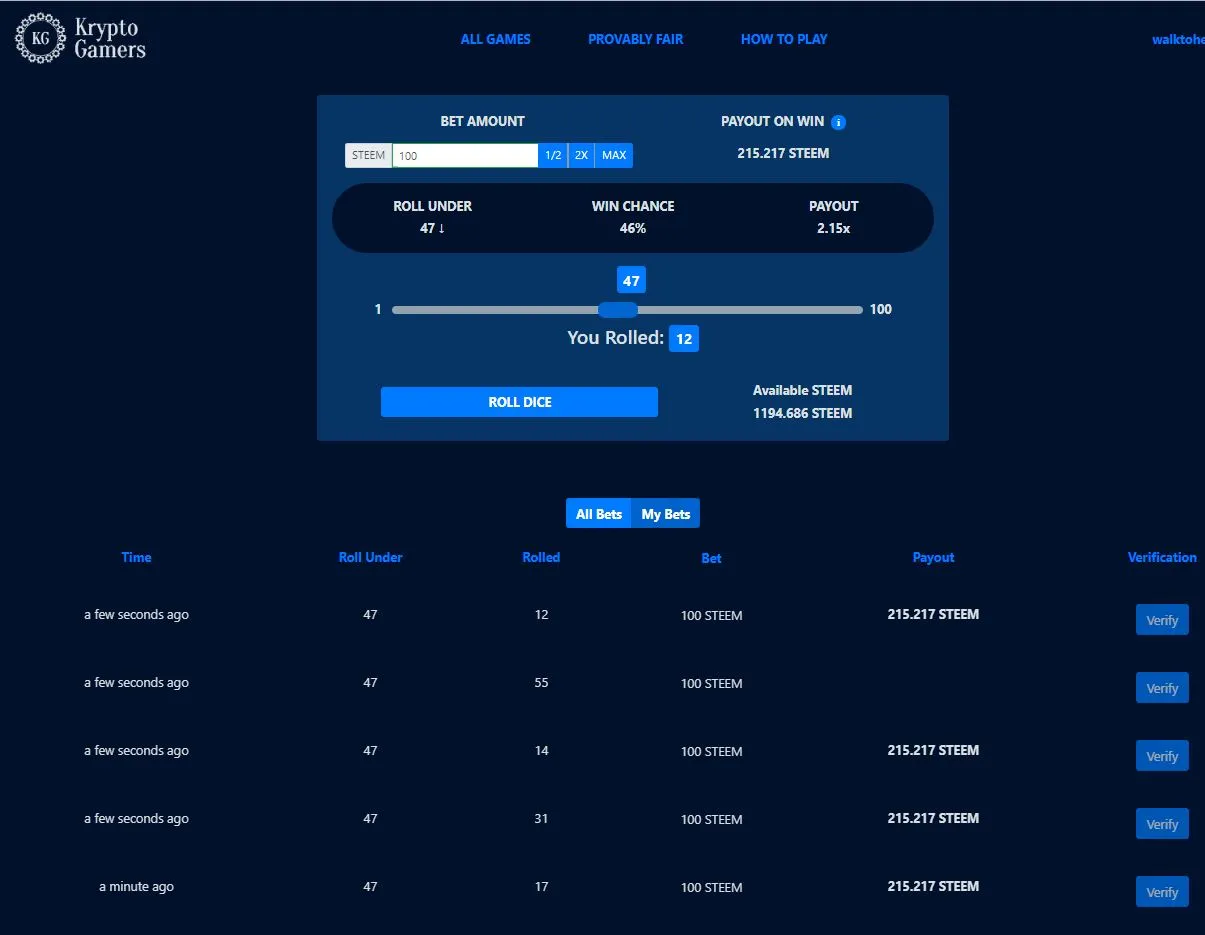
Task: Click the 215.217 STEEM payout on win value
Action: [x=783, y=153]
